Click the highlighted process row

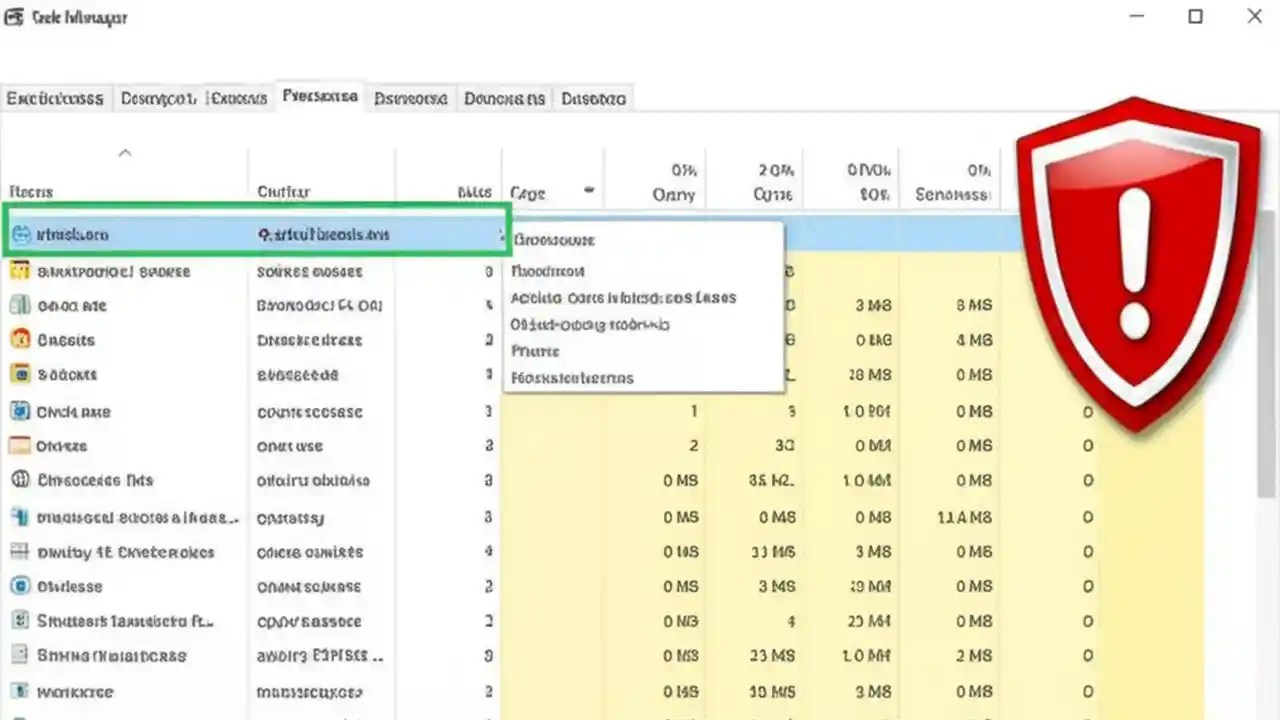point(250,234)
